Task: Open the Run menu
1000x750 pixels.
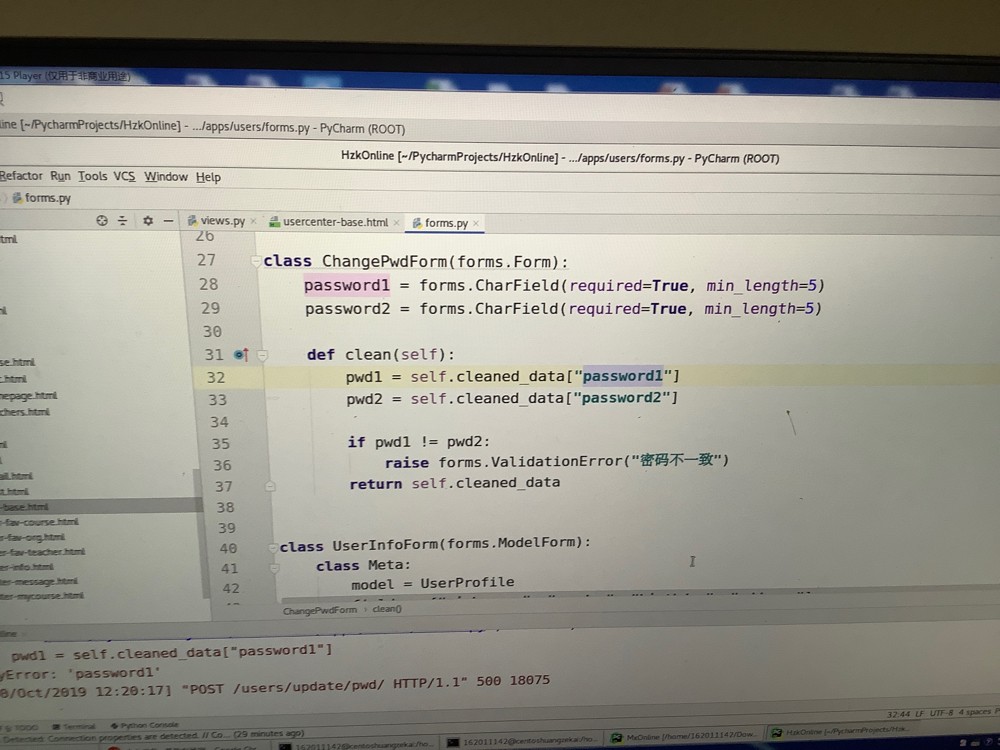Action: [x=61, y=176]
